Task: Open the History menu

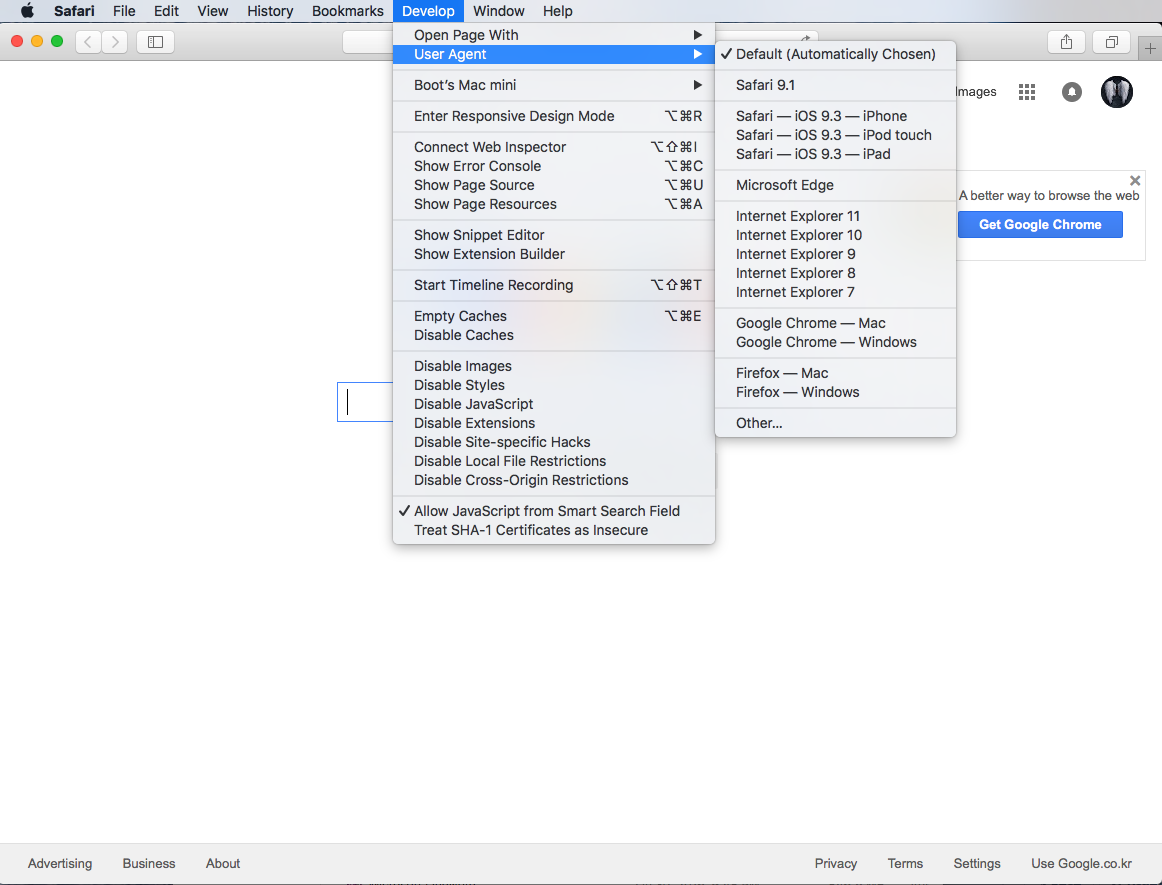Action: click(270, 10)
